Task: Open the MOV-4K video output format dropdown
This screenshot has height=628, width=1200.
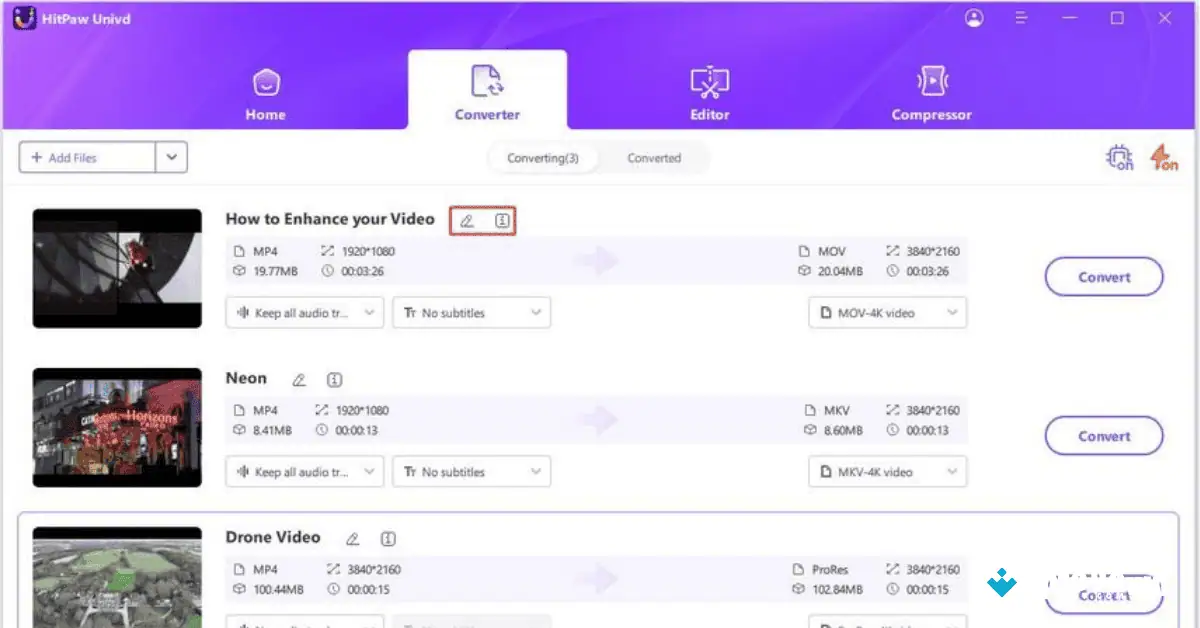Action: pos(886,312)
